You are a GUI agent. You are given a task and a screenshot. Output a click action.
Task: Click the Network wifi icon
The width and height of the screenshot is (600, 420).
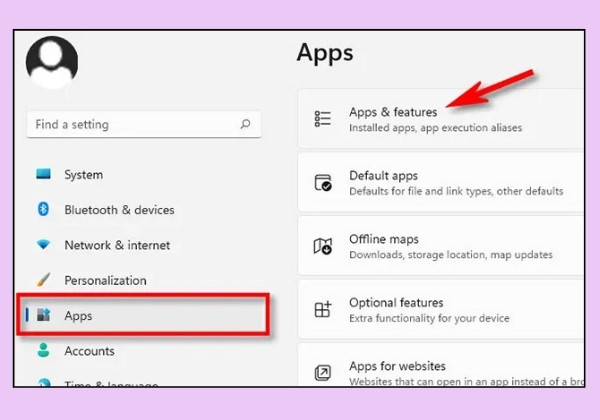pyautogui.click(x=43, y=244)
